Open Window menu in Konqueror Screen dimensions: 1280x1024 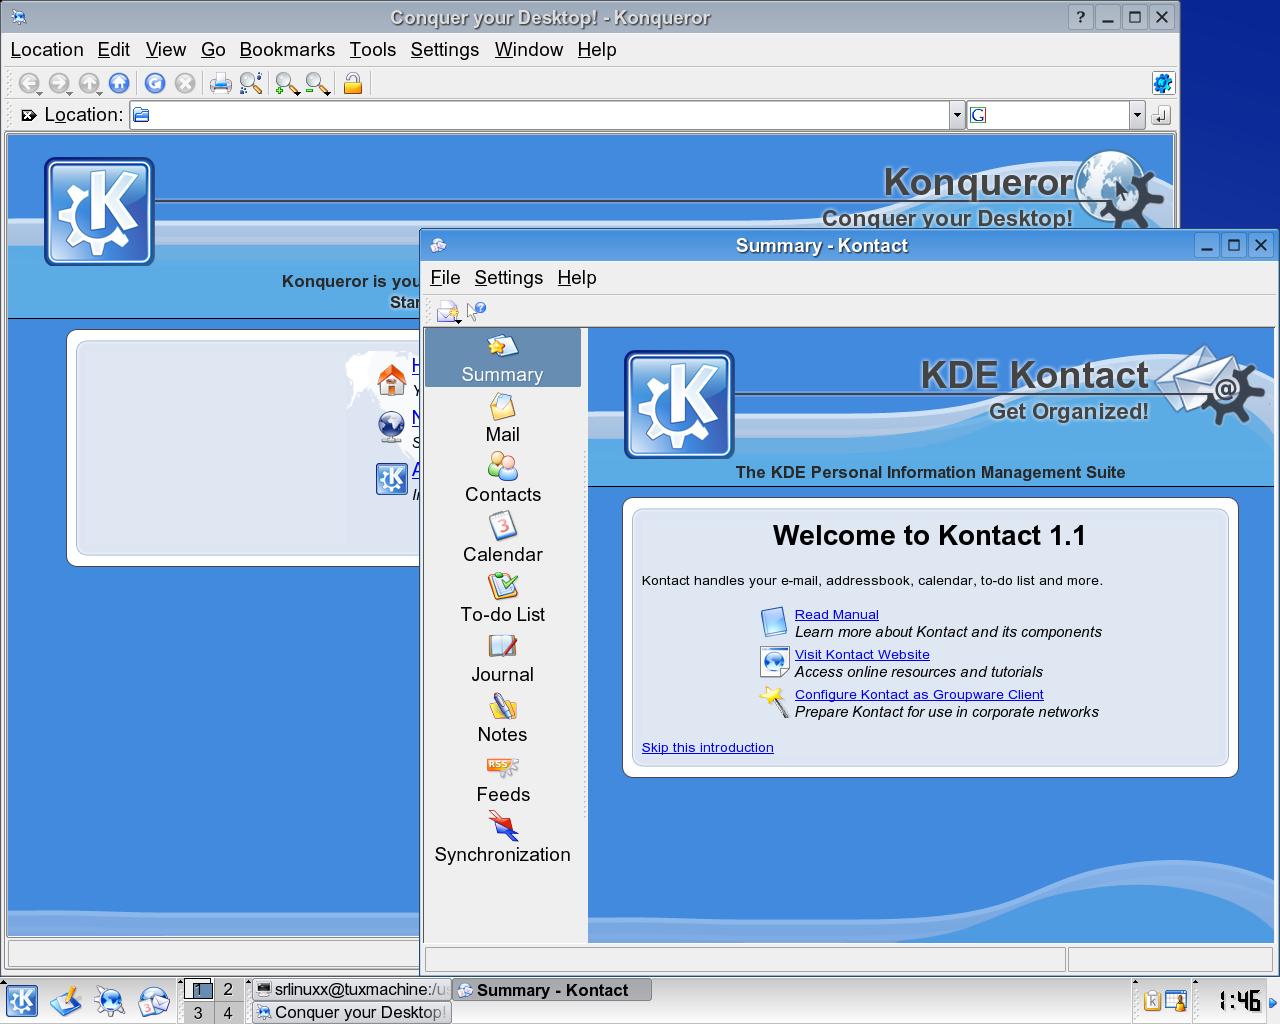[529, 49]
